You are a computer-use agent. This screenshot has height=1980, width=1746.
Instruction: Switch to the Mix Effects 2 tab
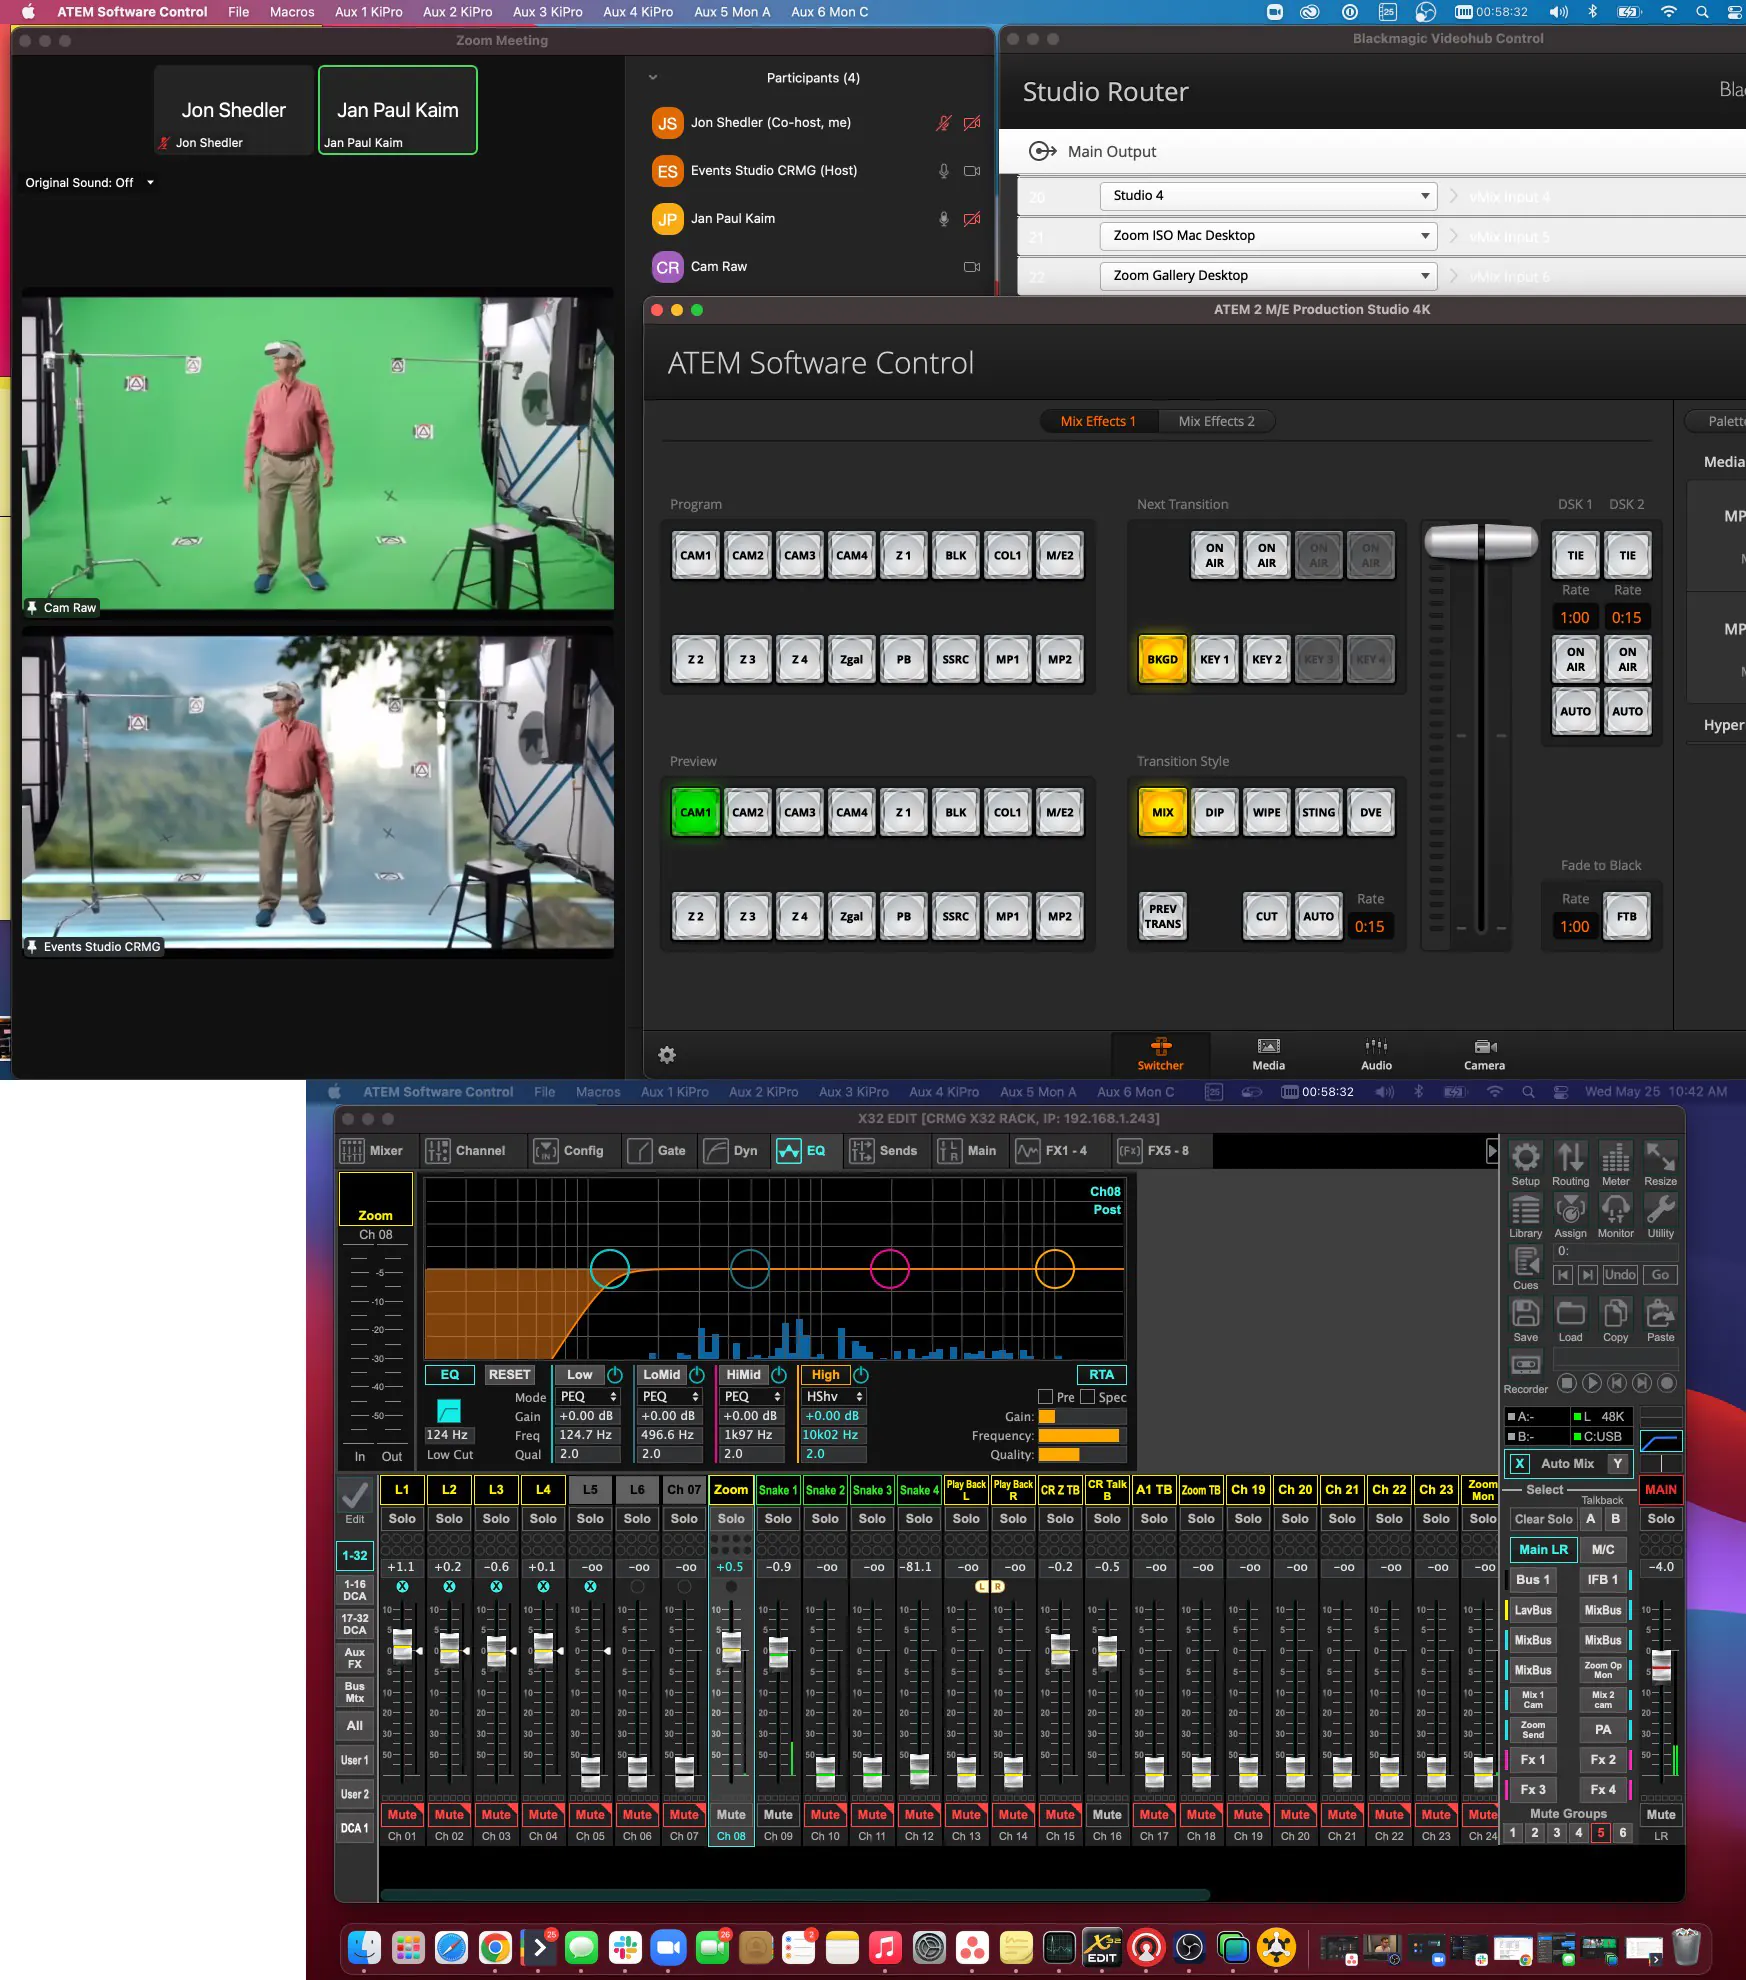1216,421
